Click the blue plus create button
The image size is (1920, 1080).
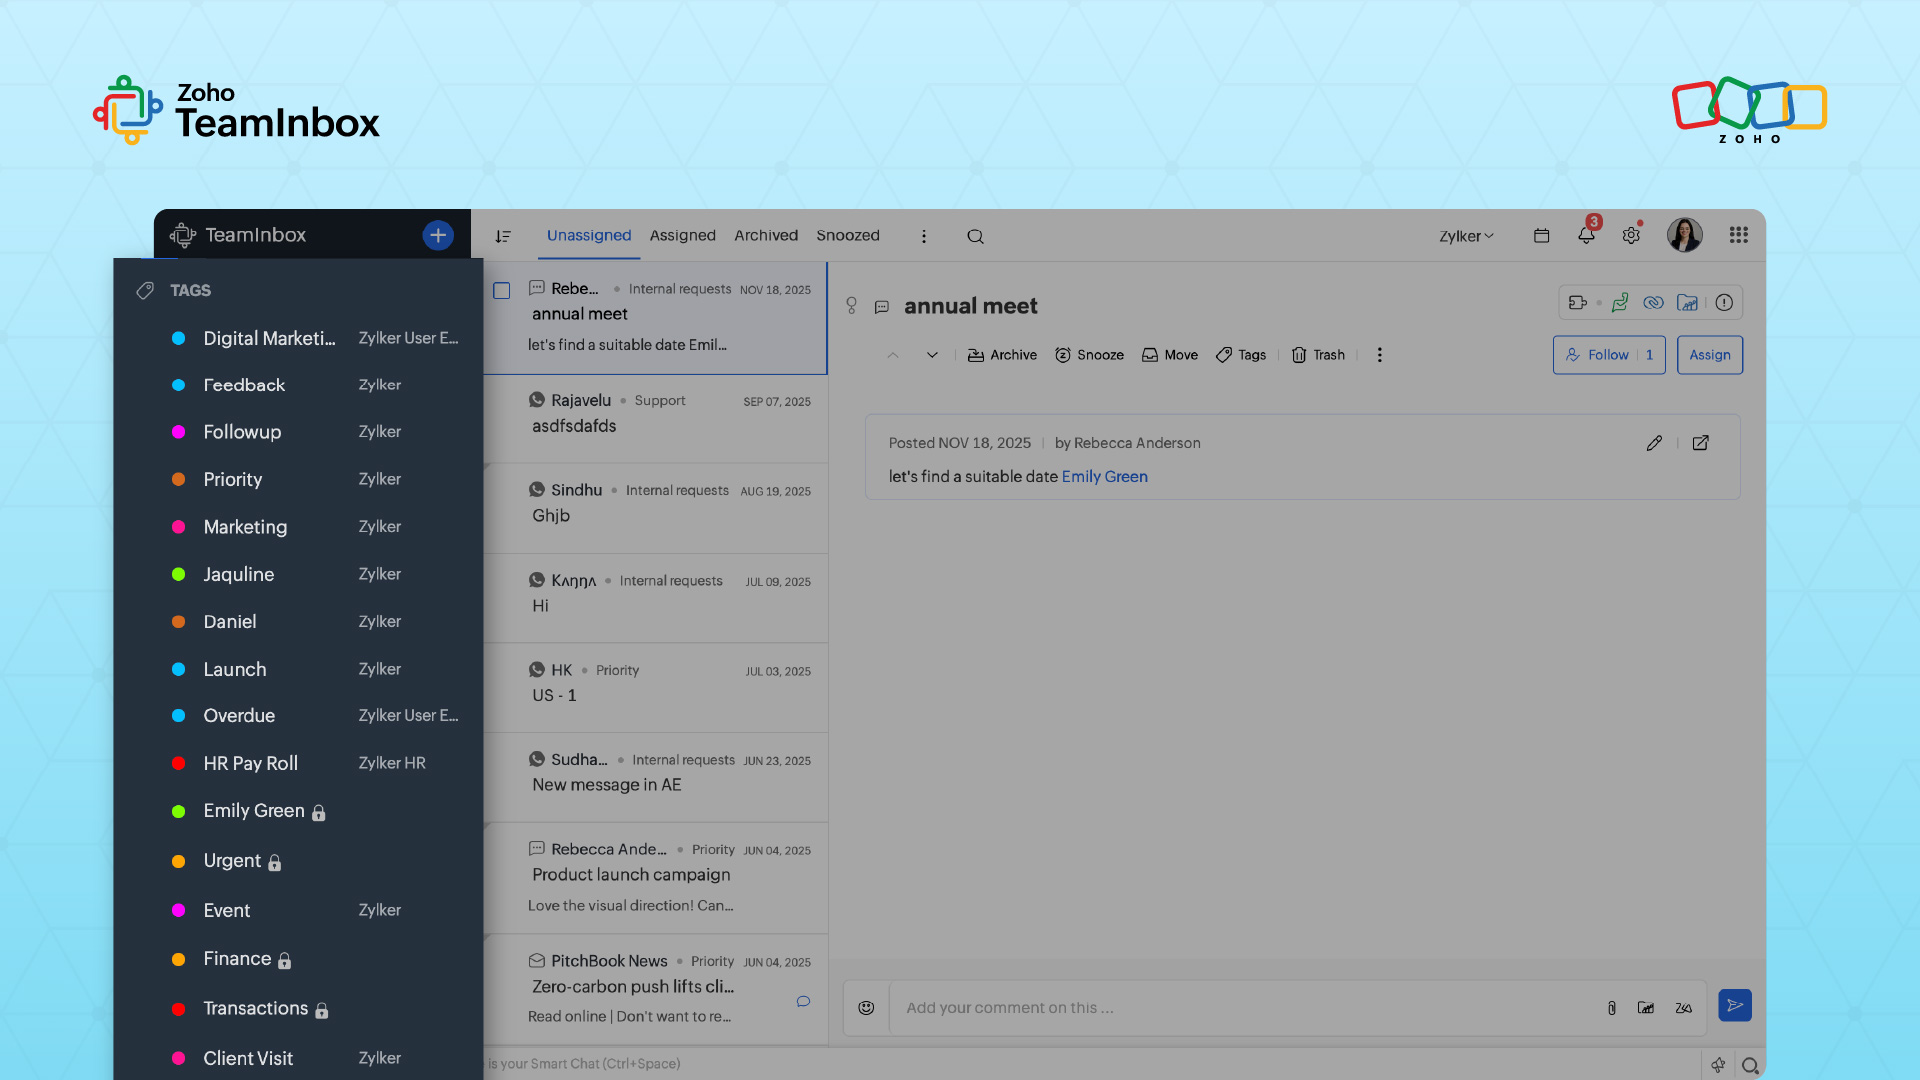pos(438,235)
